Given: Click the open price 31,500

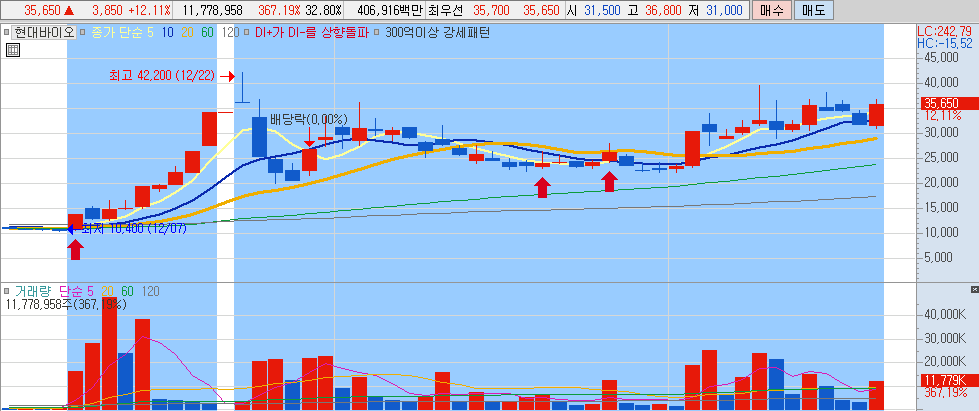Looking at the screenshot, I should tap(602, 11).
